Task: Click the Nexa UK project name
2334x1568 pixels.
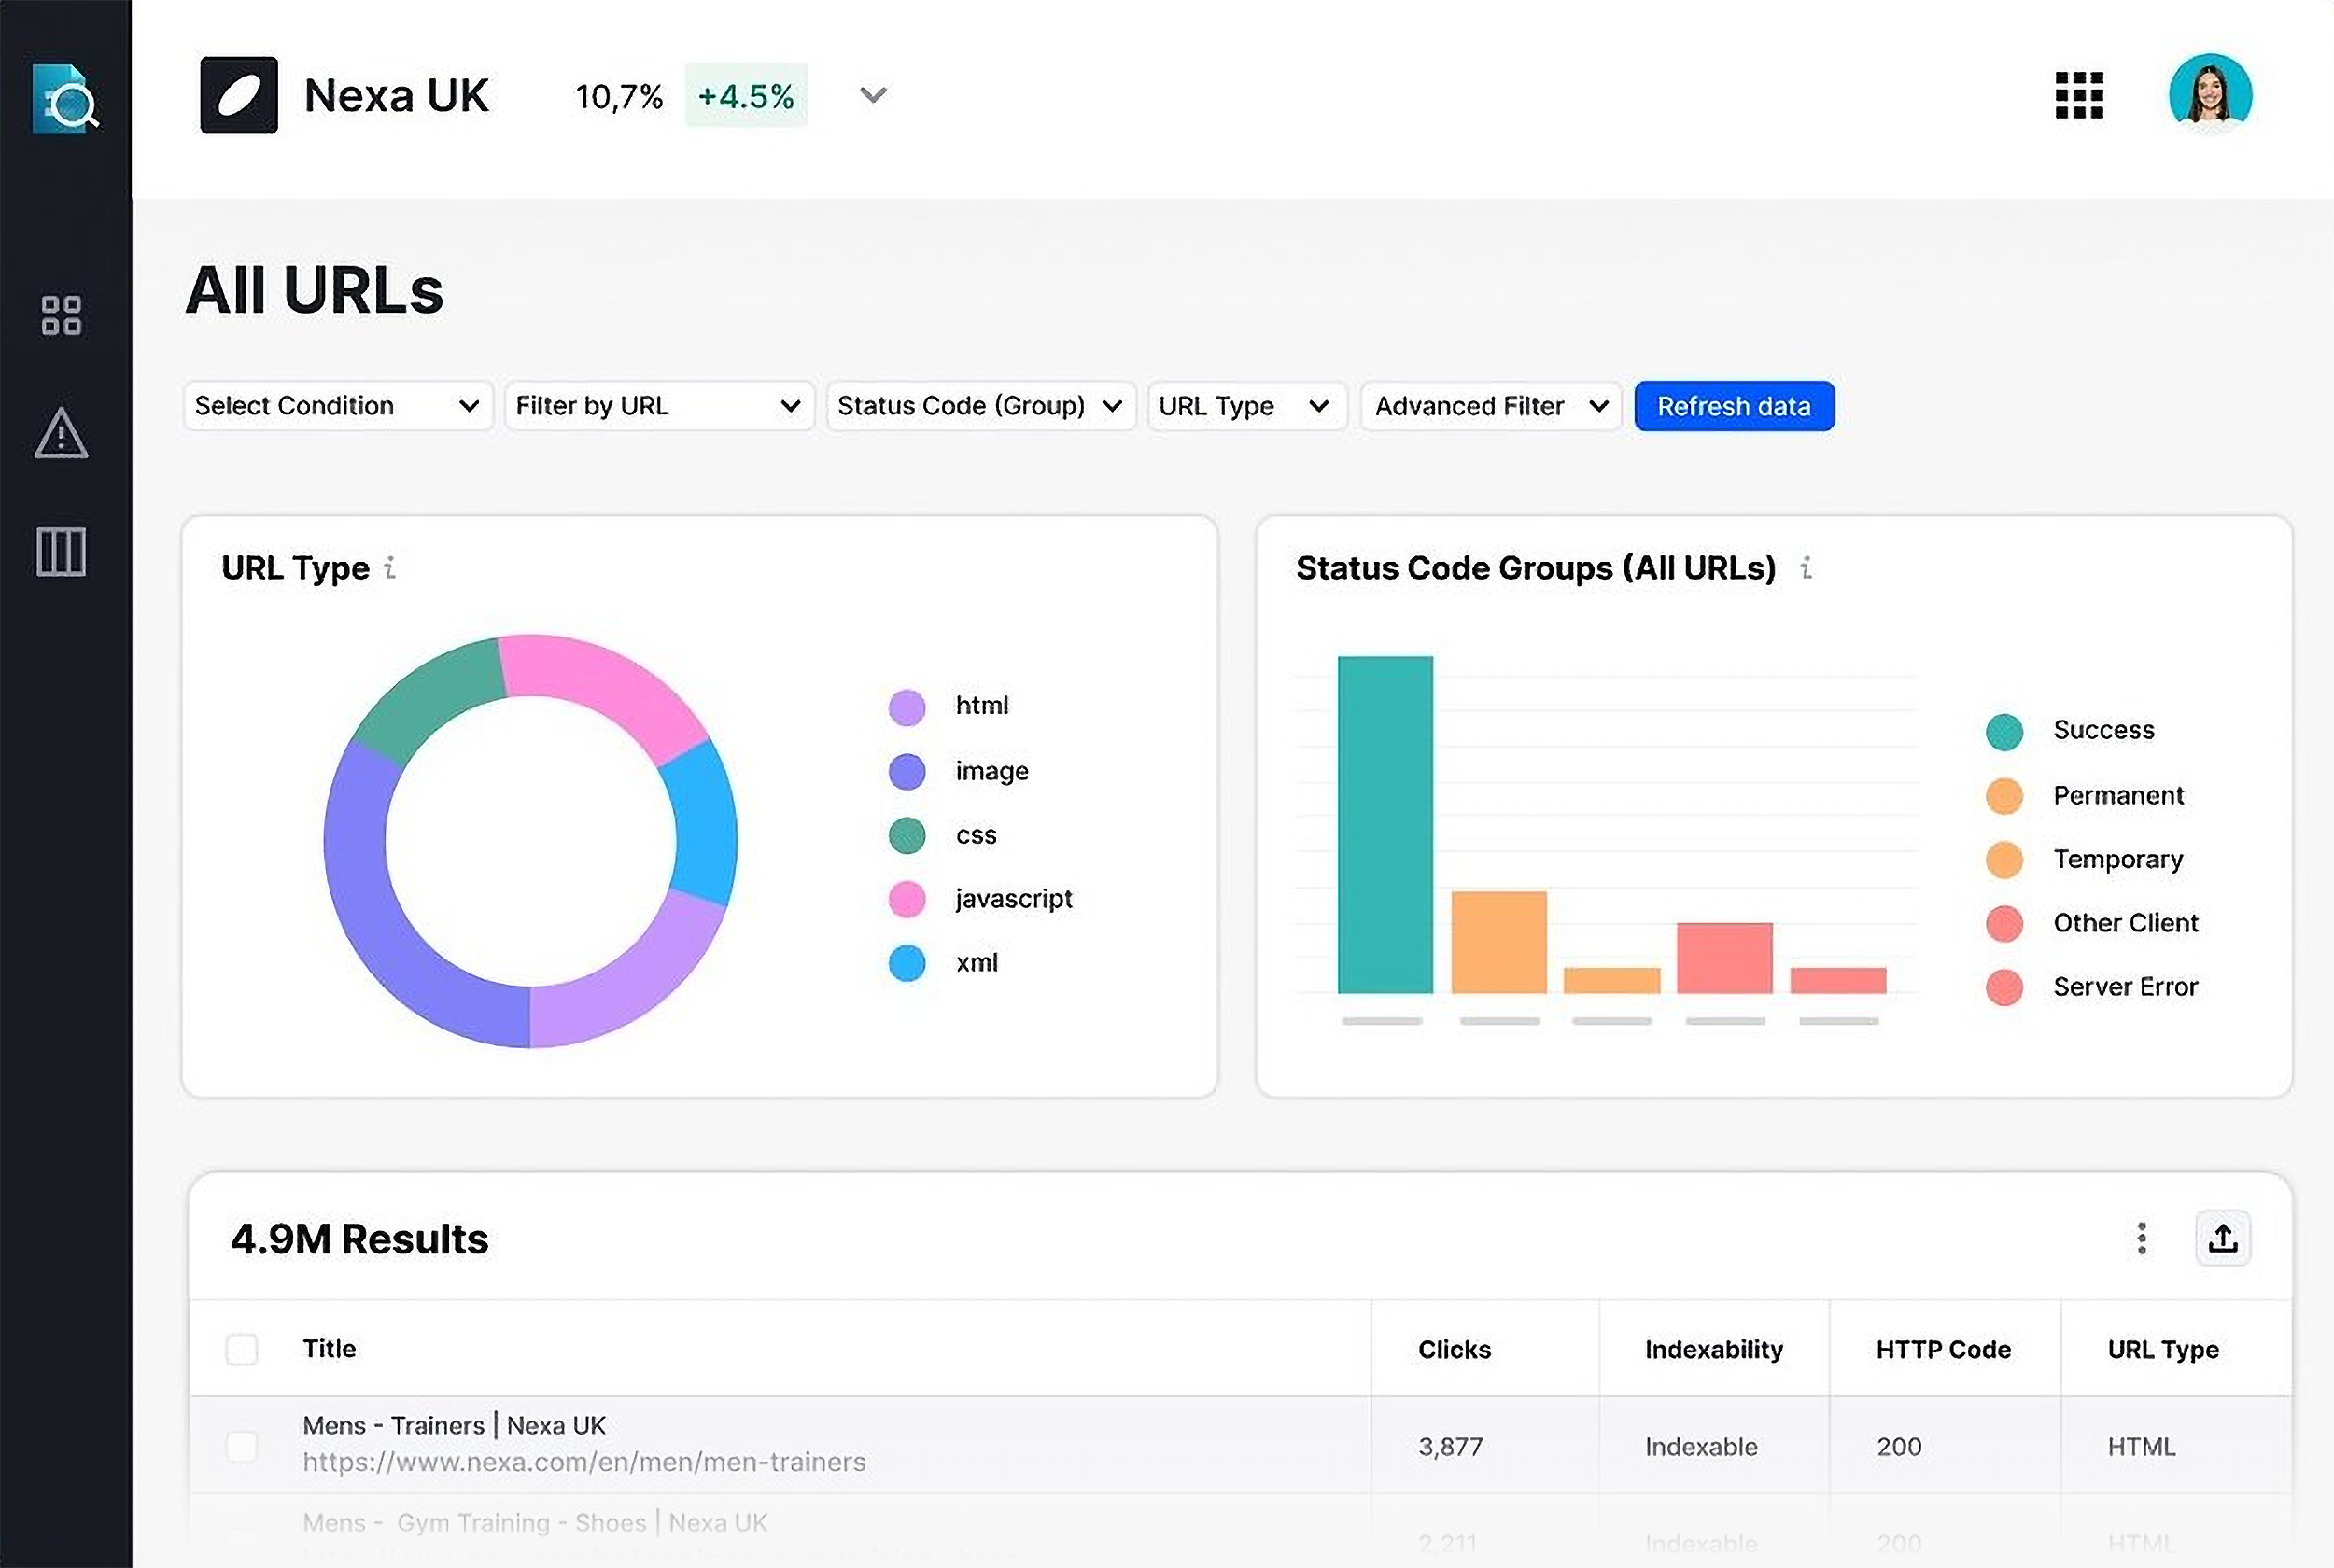Action: 396,95
